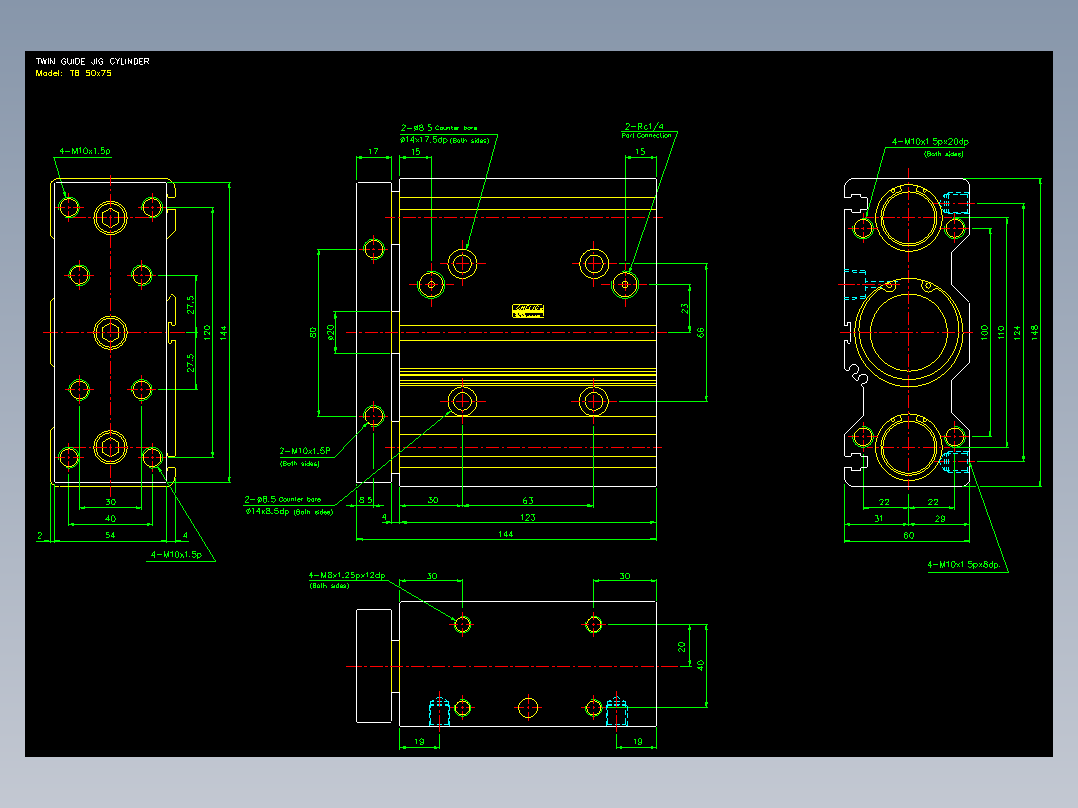Screen dimensions: 1078x808
Task: Select the '54' width dimension
Action: (x=110, y=535)
